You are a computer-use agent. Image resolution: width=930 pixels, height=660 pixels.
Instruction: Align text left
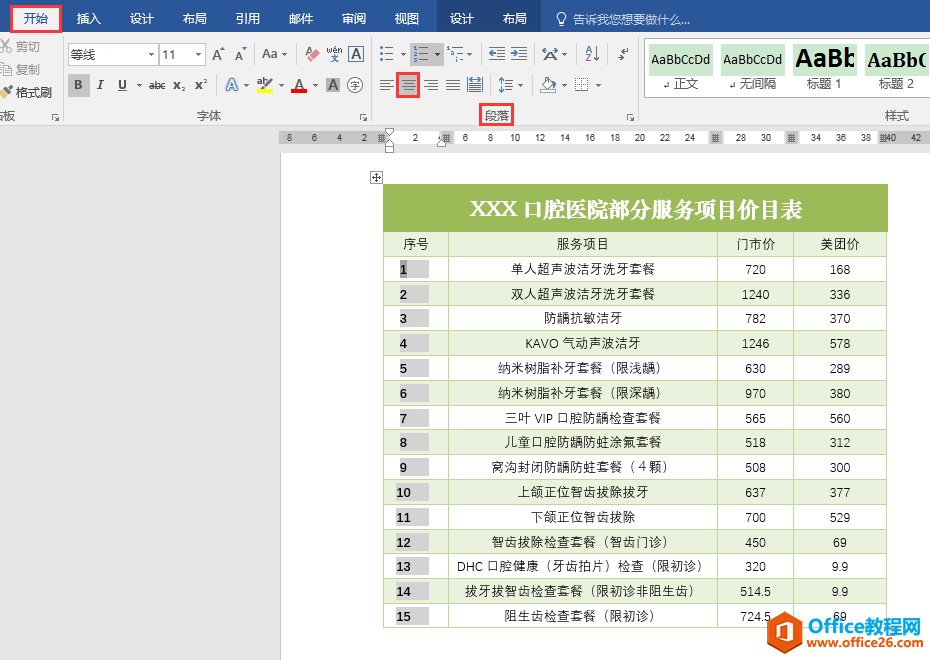coord(386,85)
